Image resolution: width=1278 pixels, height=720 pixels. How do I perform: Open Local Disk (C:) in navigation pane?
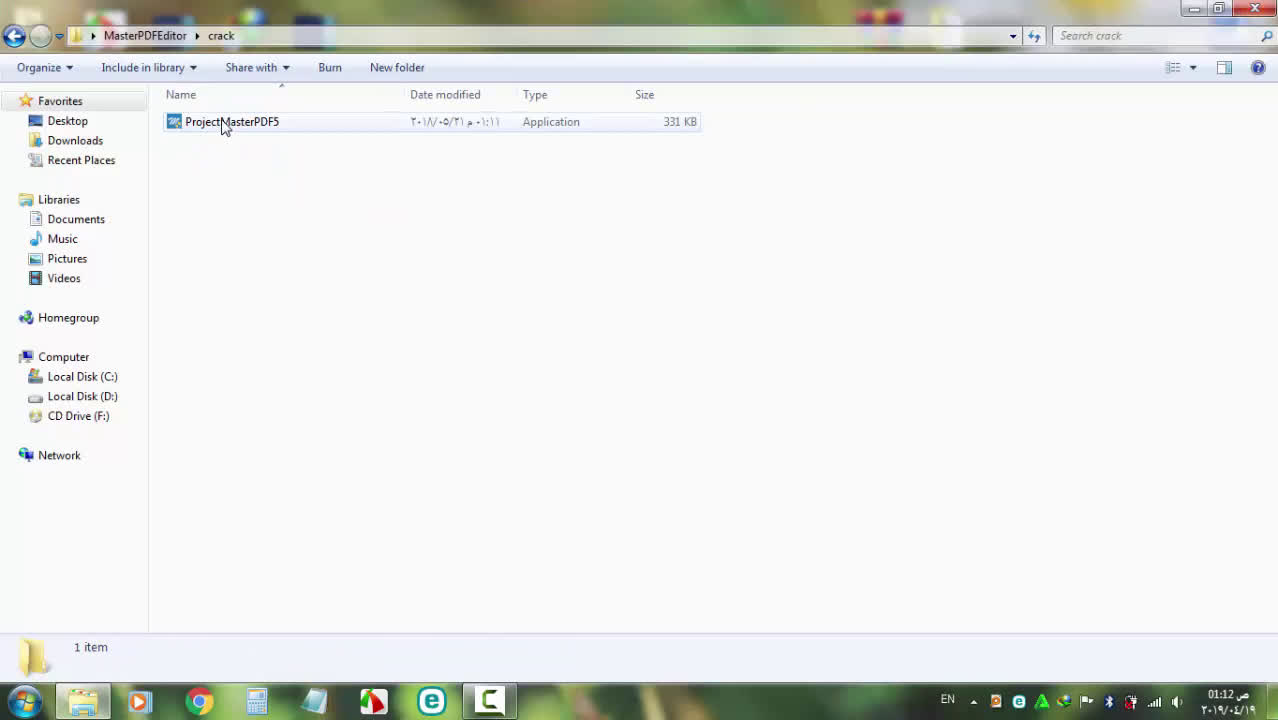click(x=82, y=377)
